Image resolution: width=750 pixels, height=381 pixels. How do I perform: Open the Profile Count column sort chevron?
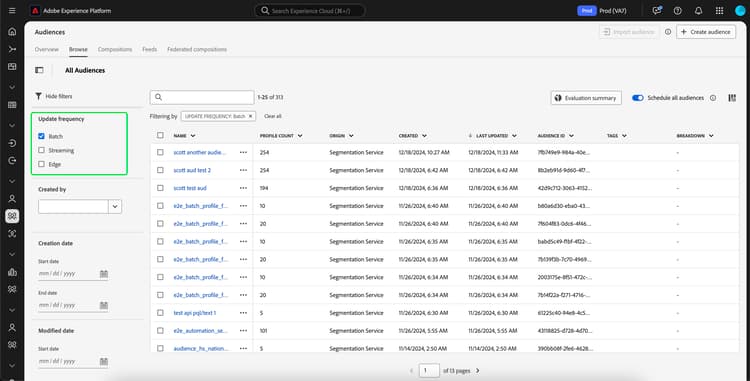(300, 136)
